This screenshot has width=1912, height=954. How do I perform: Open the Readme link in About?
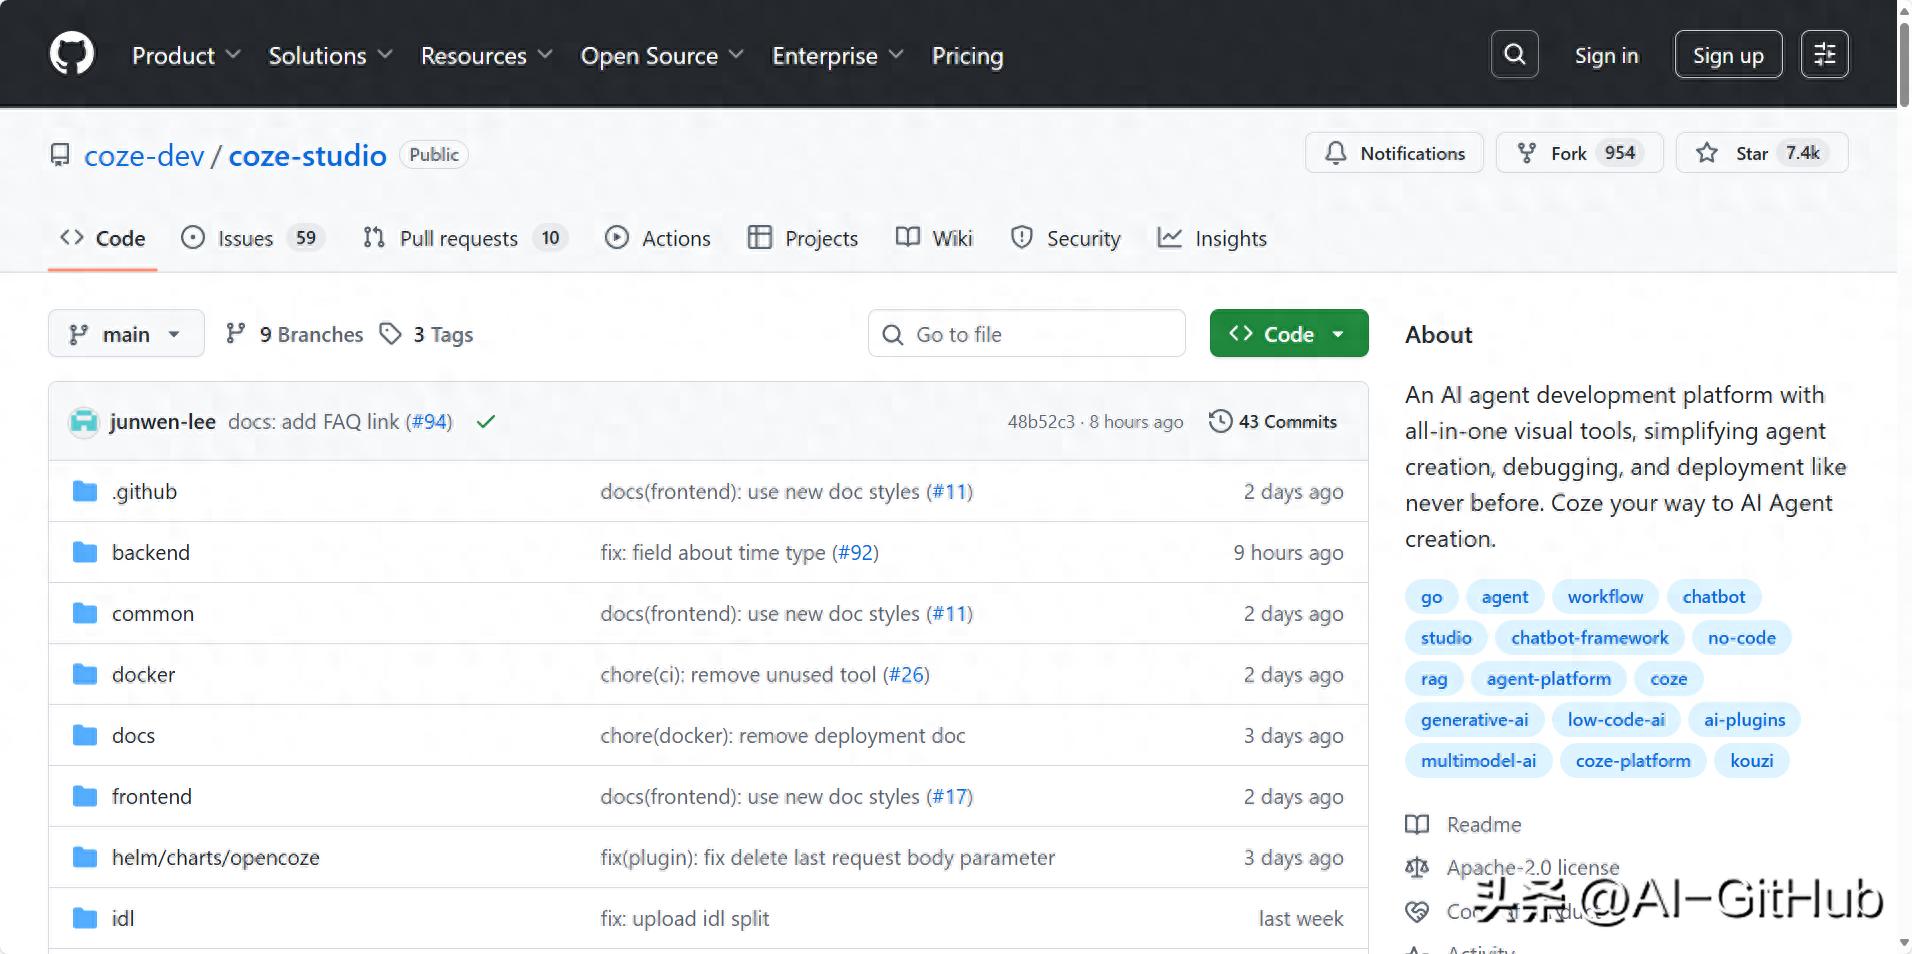1483,825
